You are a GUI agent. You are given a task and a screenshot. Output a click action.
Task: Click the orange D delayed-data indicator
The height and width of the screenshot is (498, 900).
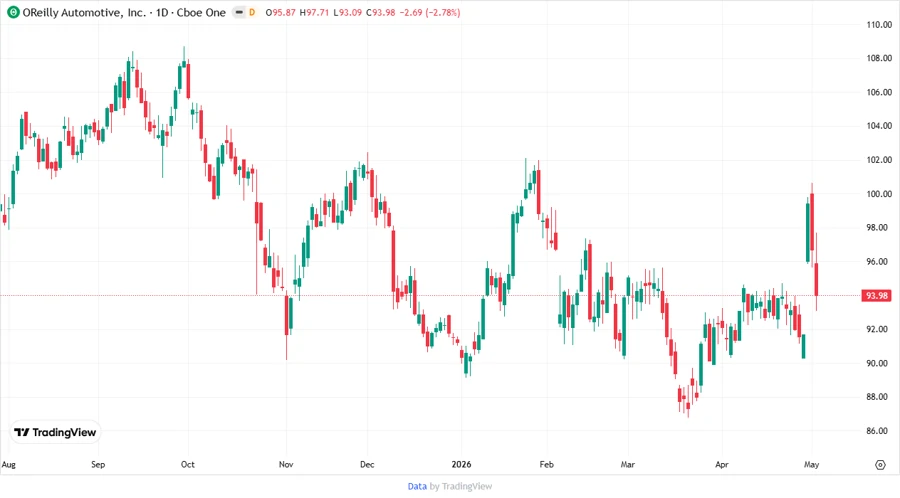252,13
